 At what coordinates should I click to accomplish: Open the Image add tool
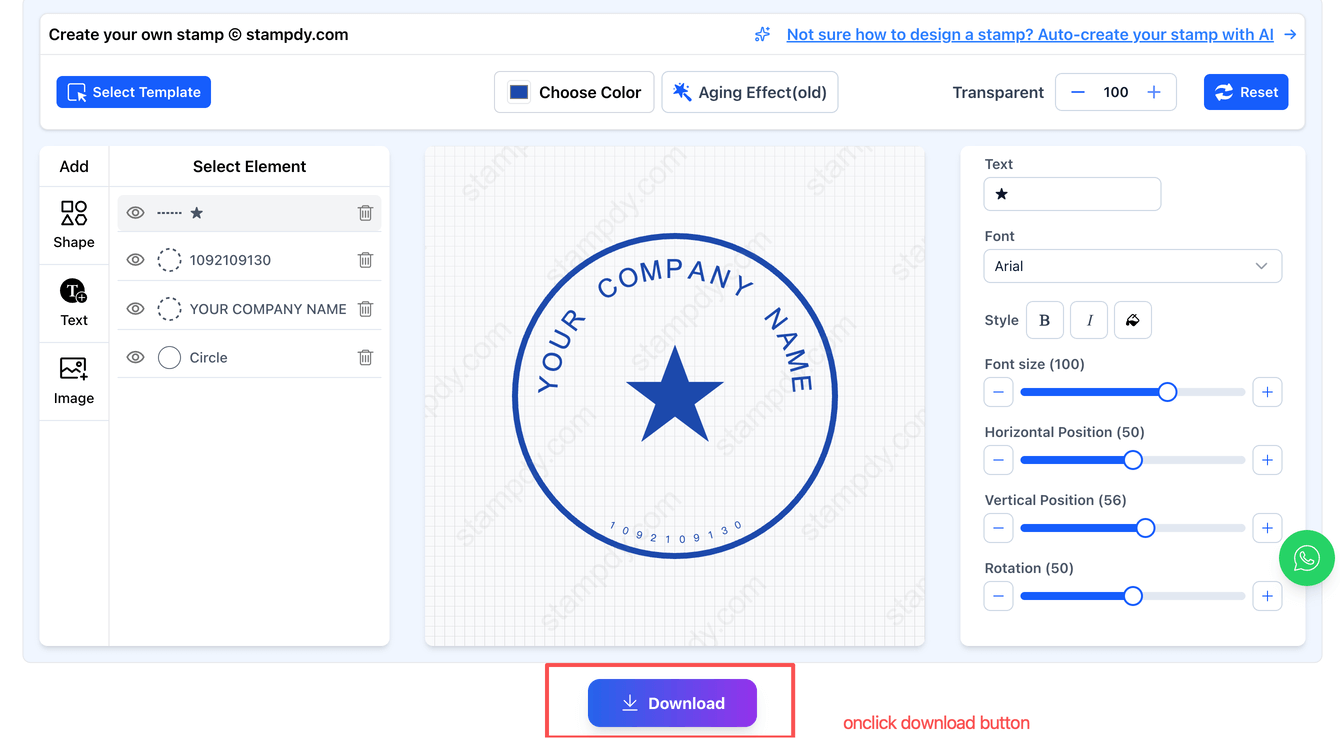point(74,380)
